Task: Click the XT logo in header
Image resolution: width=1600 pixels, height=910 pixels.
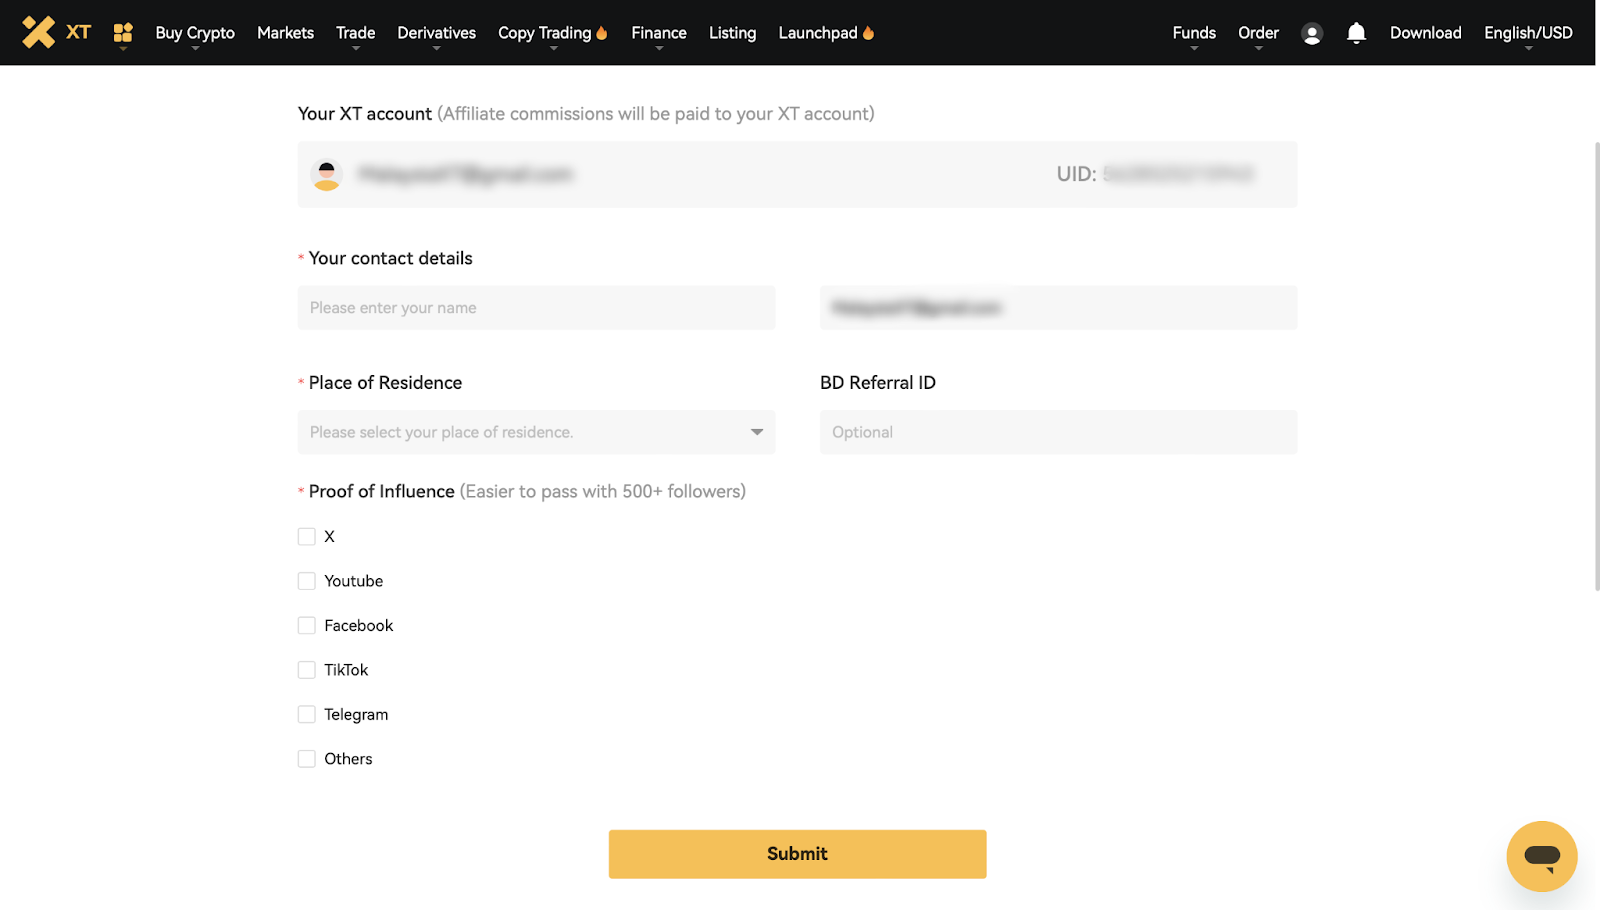Action: pyautogui.click(x=56, y=32)
